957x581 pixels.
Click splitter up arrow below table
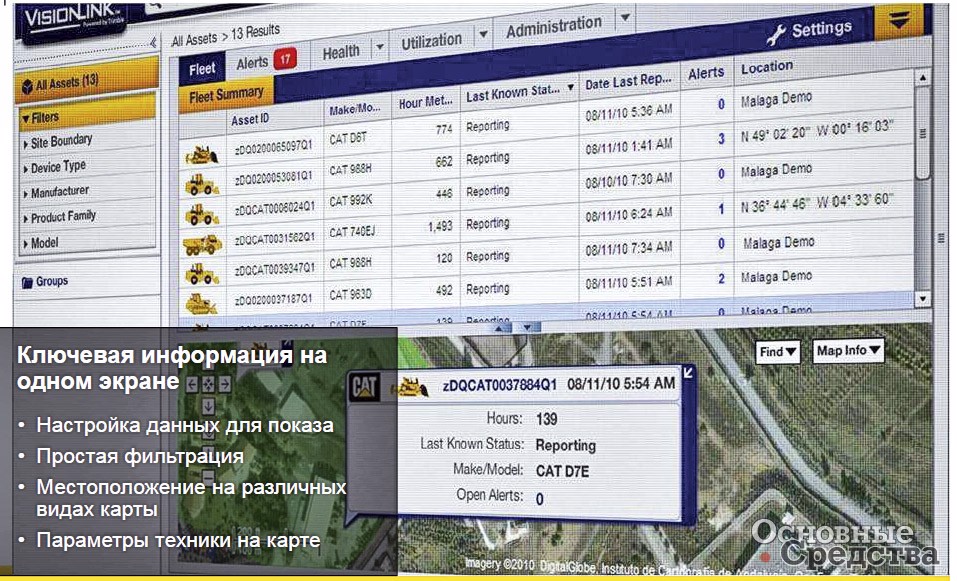(x=501, y=328)
